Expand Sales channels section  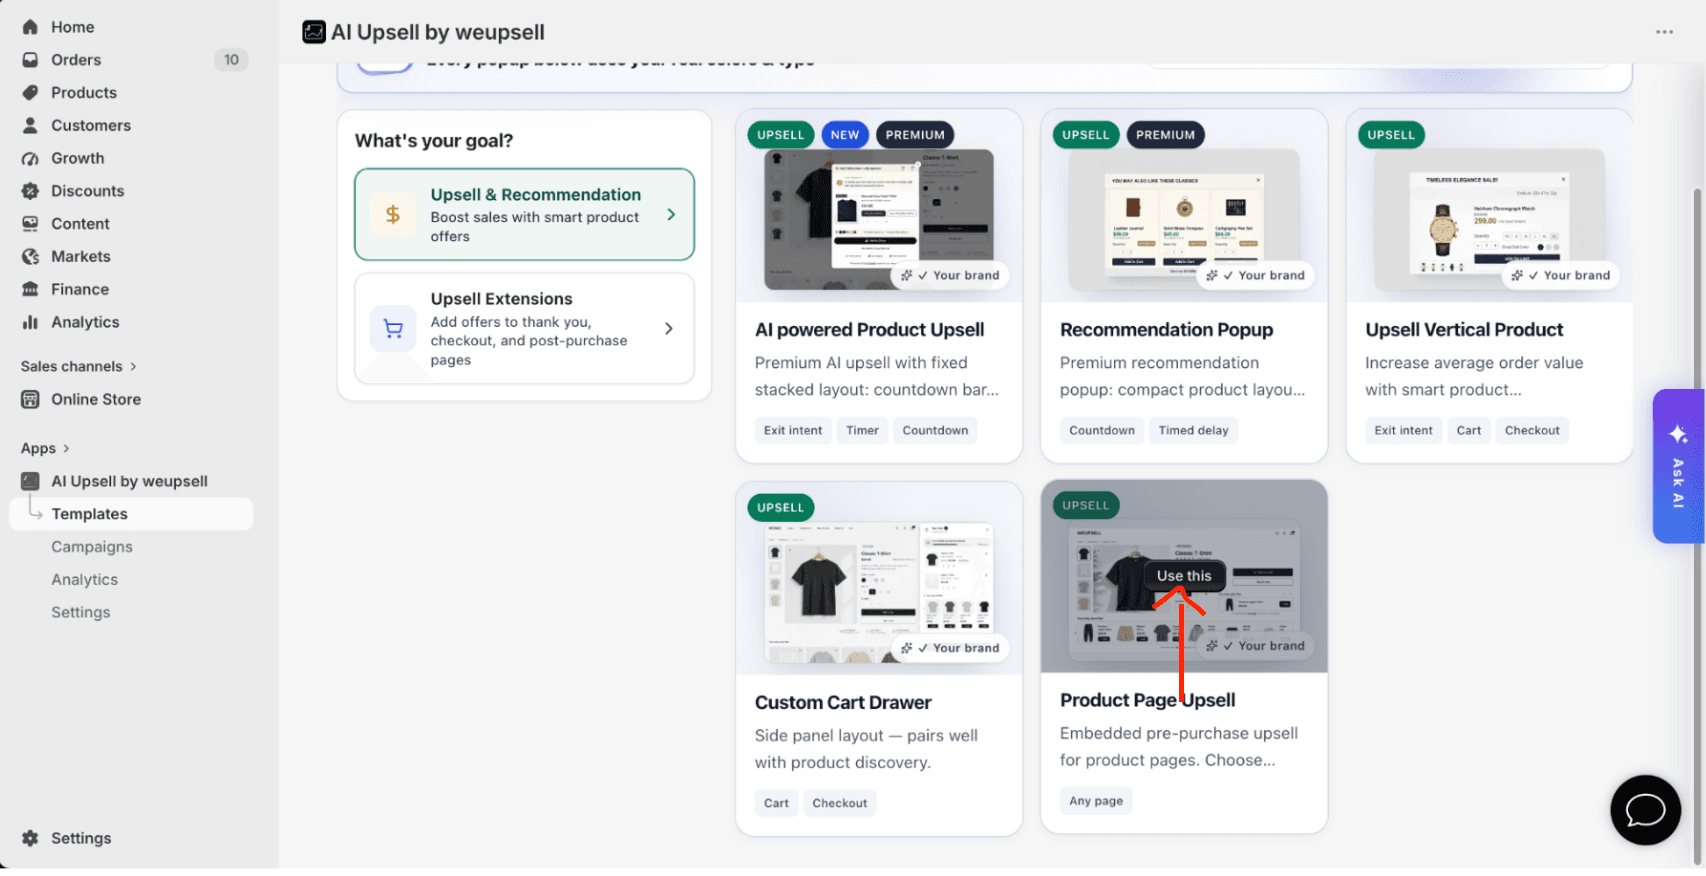[x=79, y=367]
